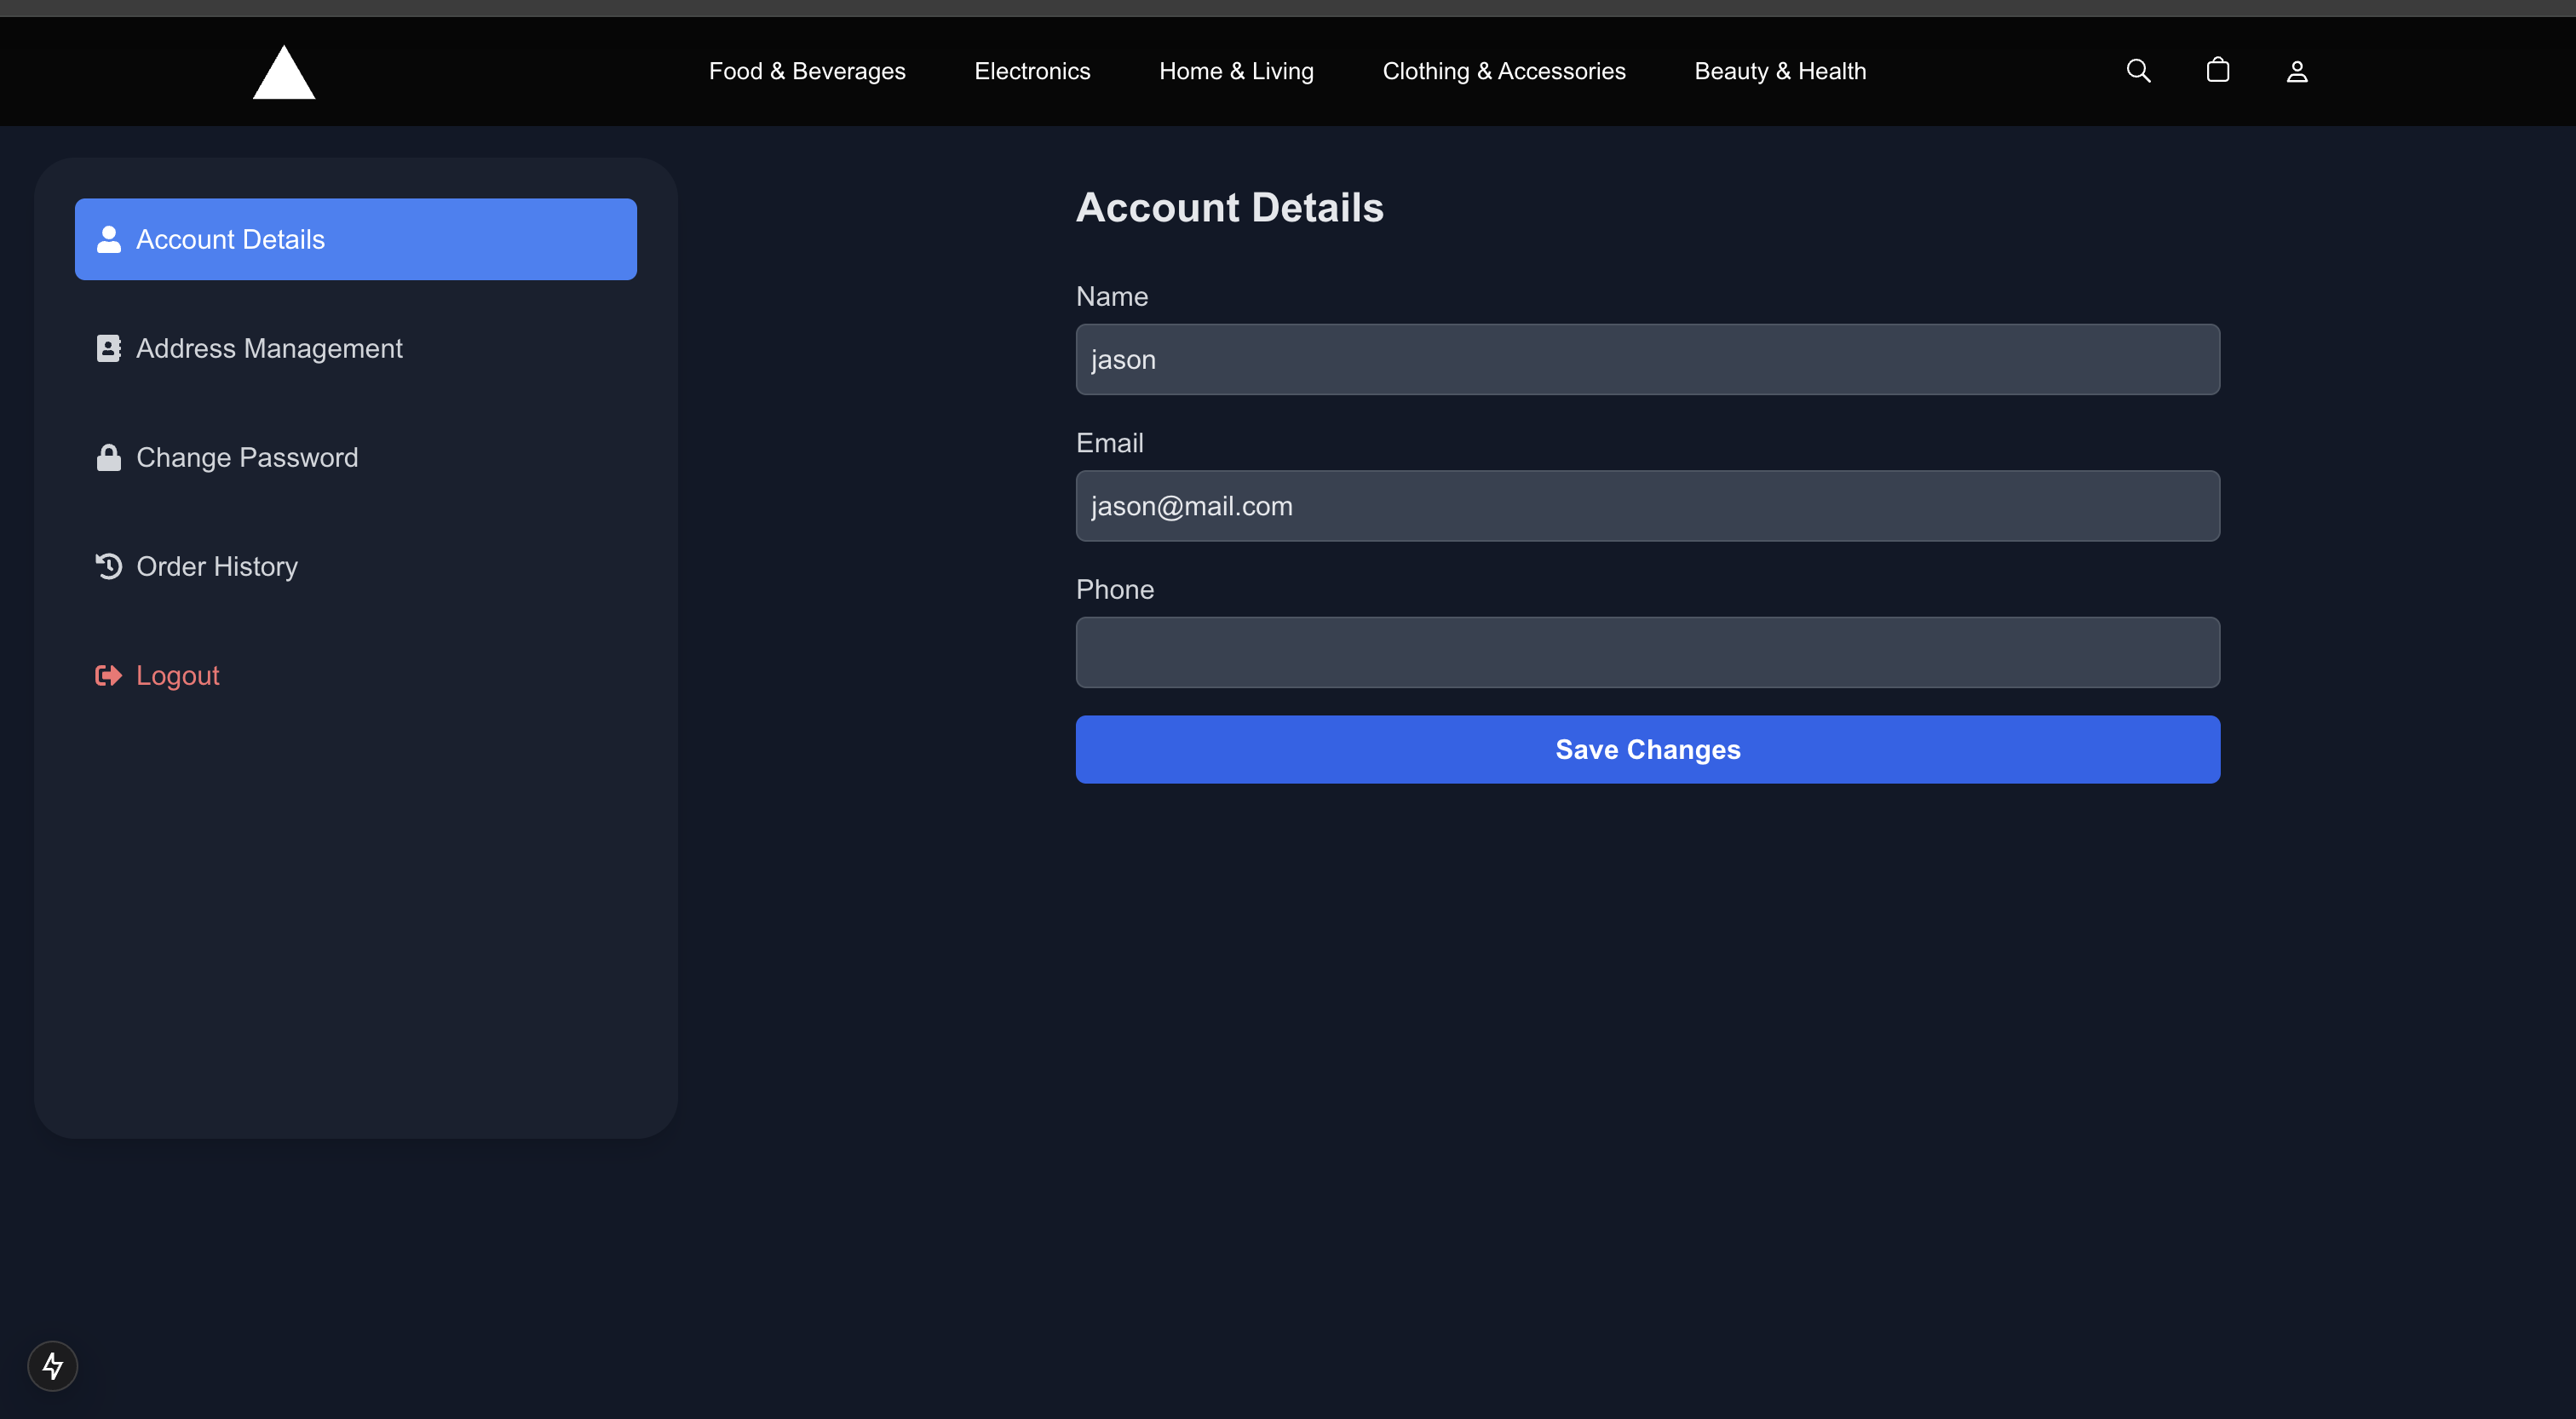Viewport: 2576px width, 1419px height.
Task: Click the Name input field
Action: click(x=1647, y=360)
